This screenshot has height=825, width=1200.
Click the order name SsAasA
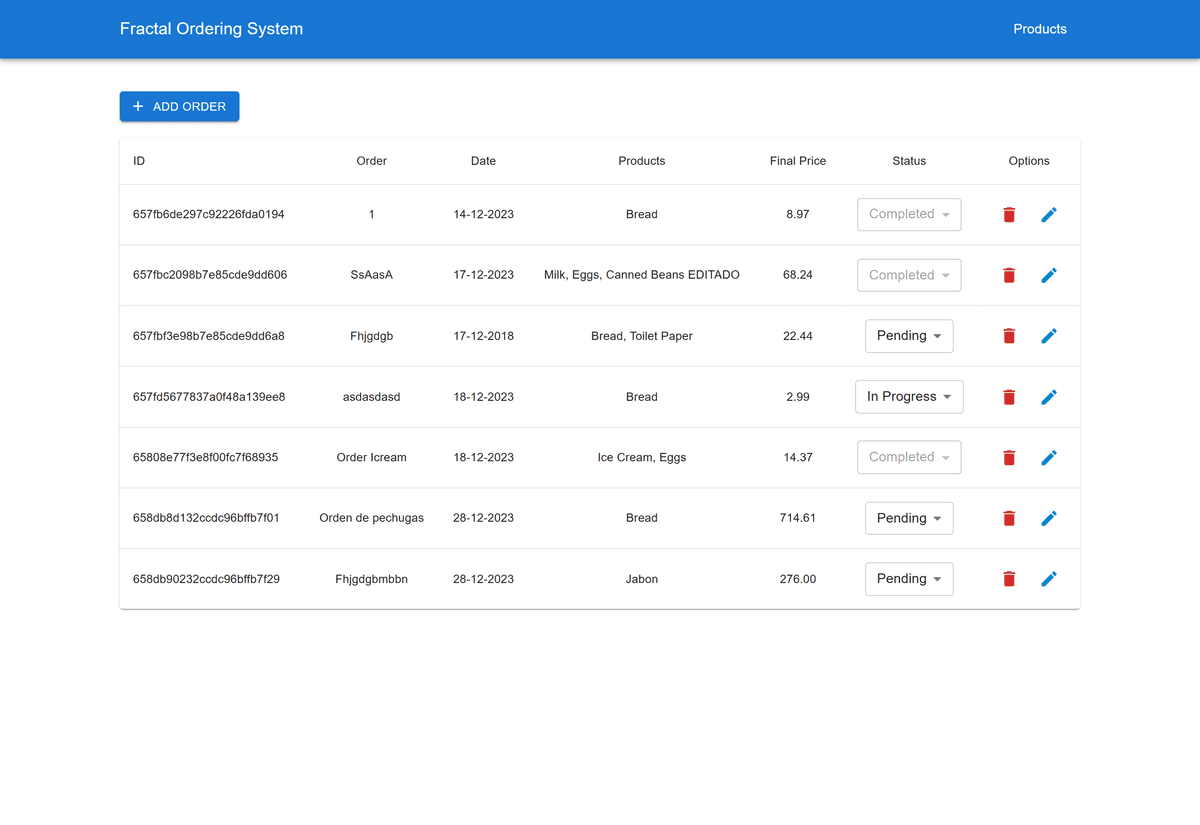[371, 275]
